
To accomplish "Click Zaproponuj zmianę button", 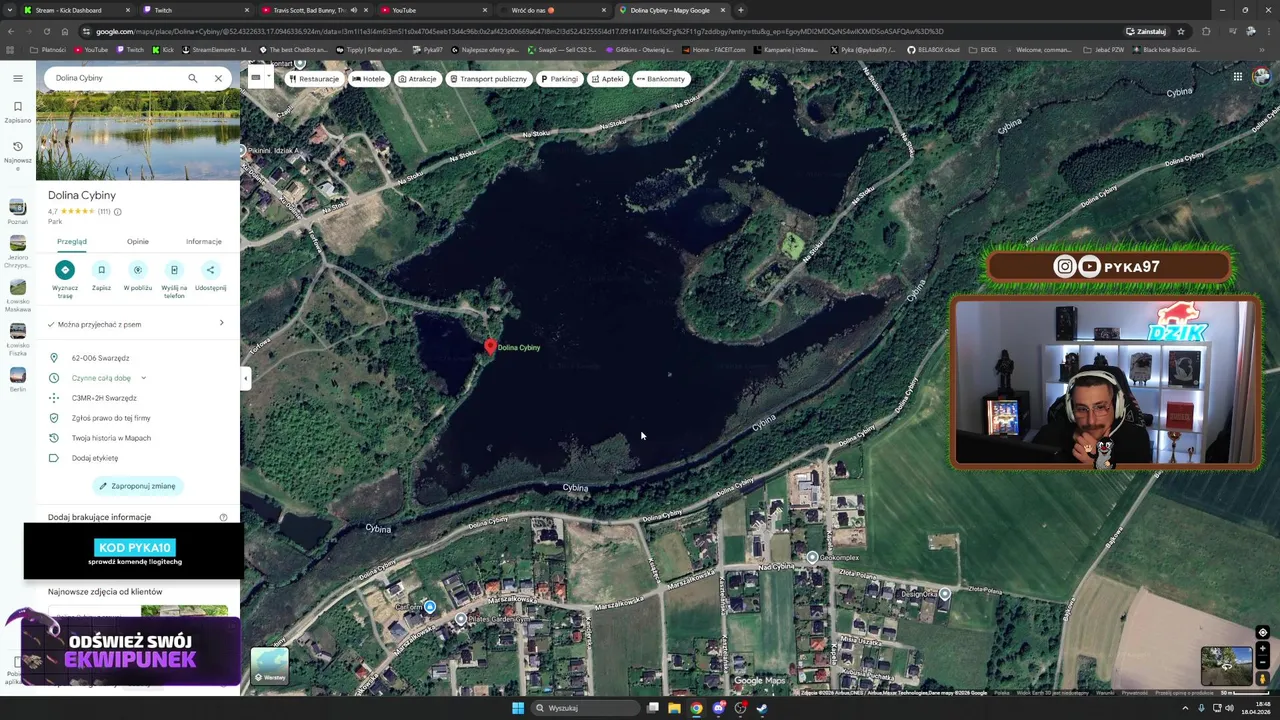I will coord(138,486).
